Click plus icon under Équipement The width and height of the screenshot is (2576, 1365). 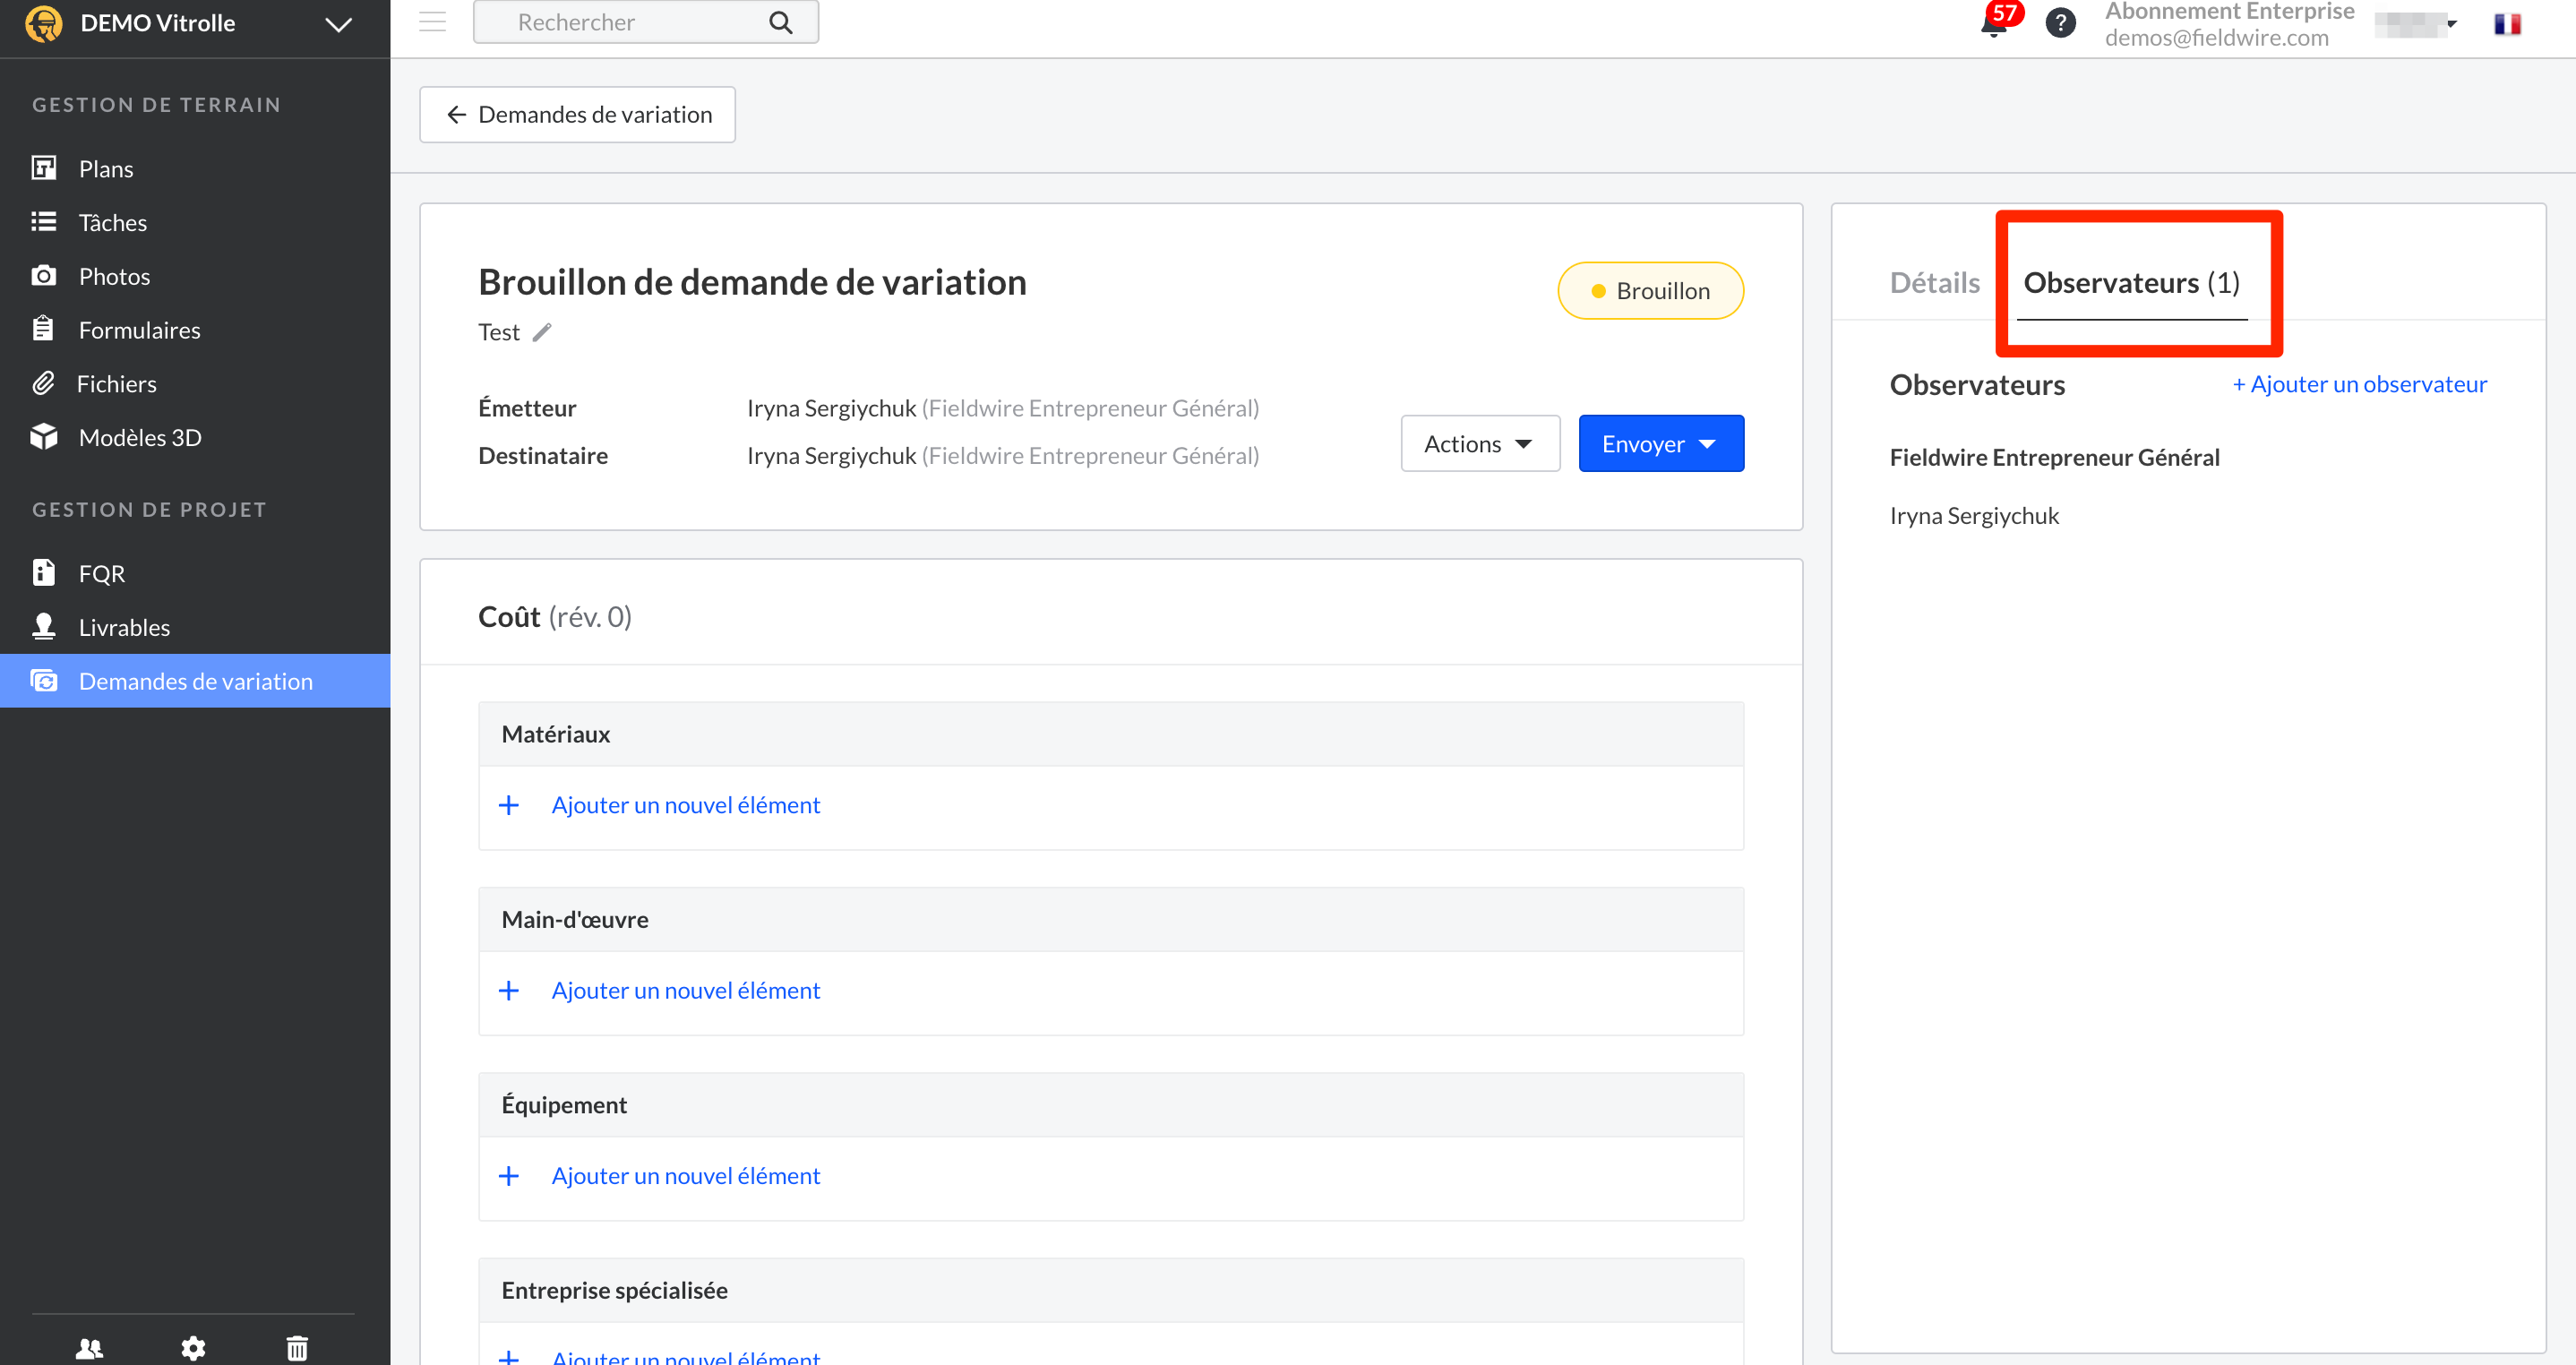509,1175
